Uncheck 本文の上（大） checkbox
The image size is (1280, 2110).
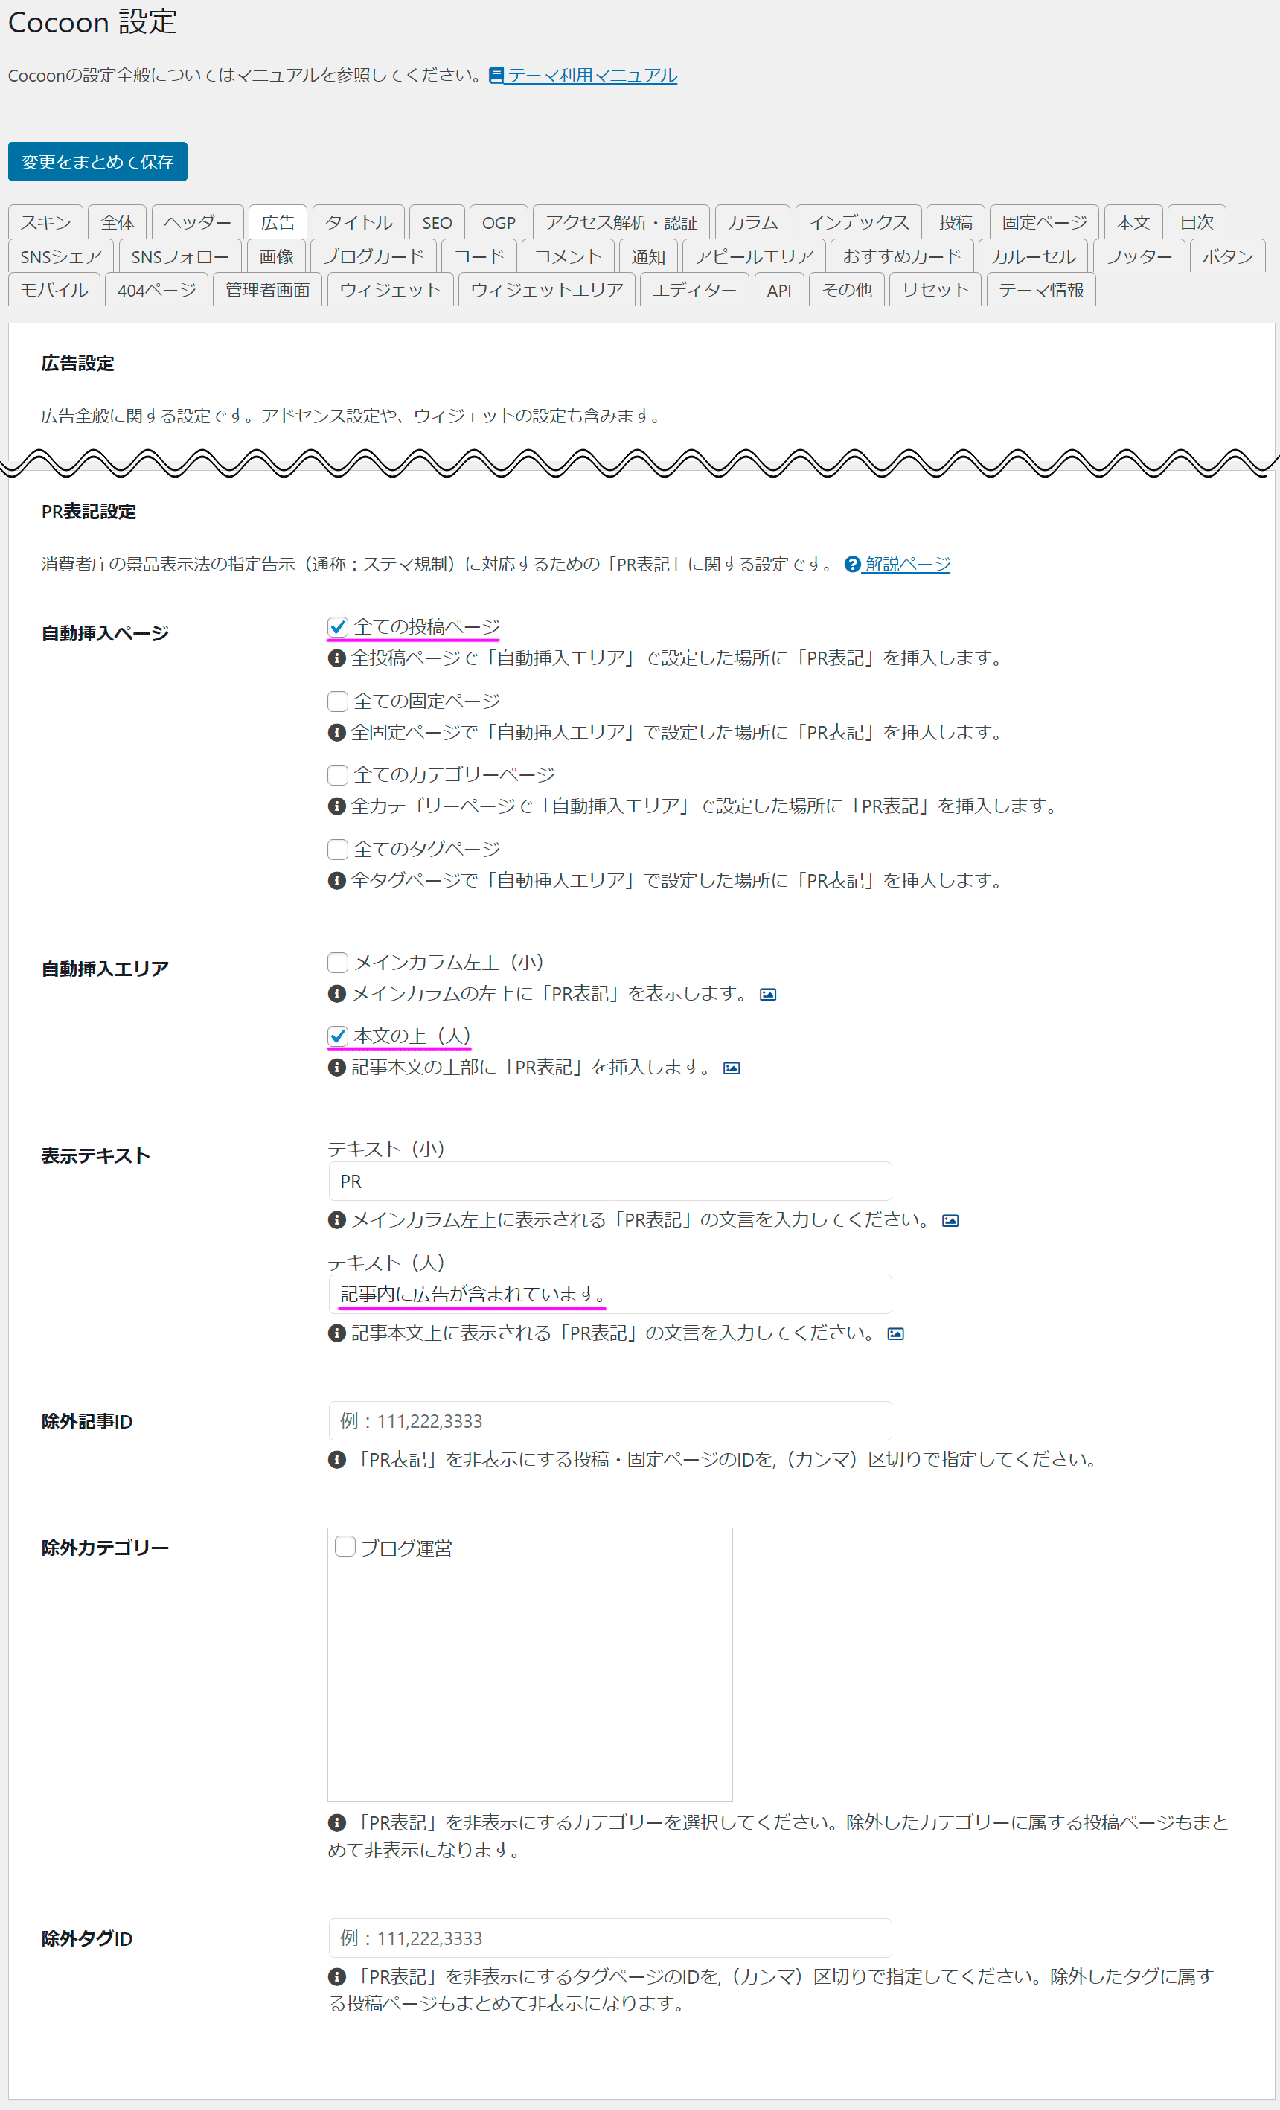[x=338, y=1036]
